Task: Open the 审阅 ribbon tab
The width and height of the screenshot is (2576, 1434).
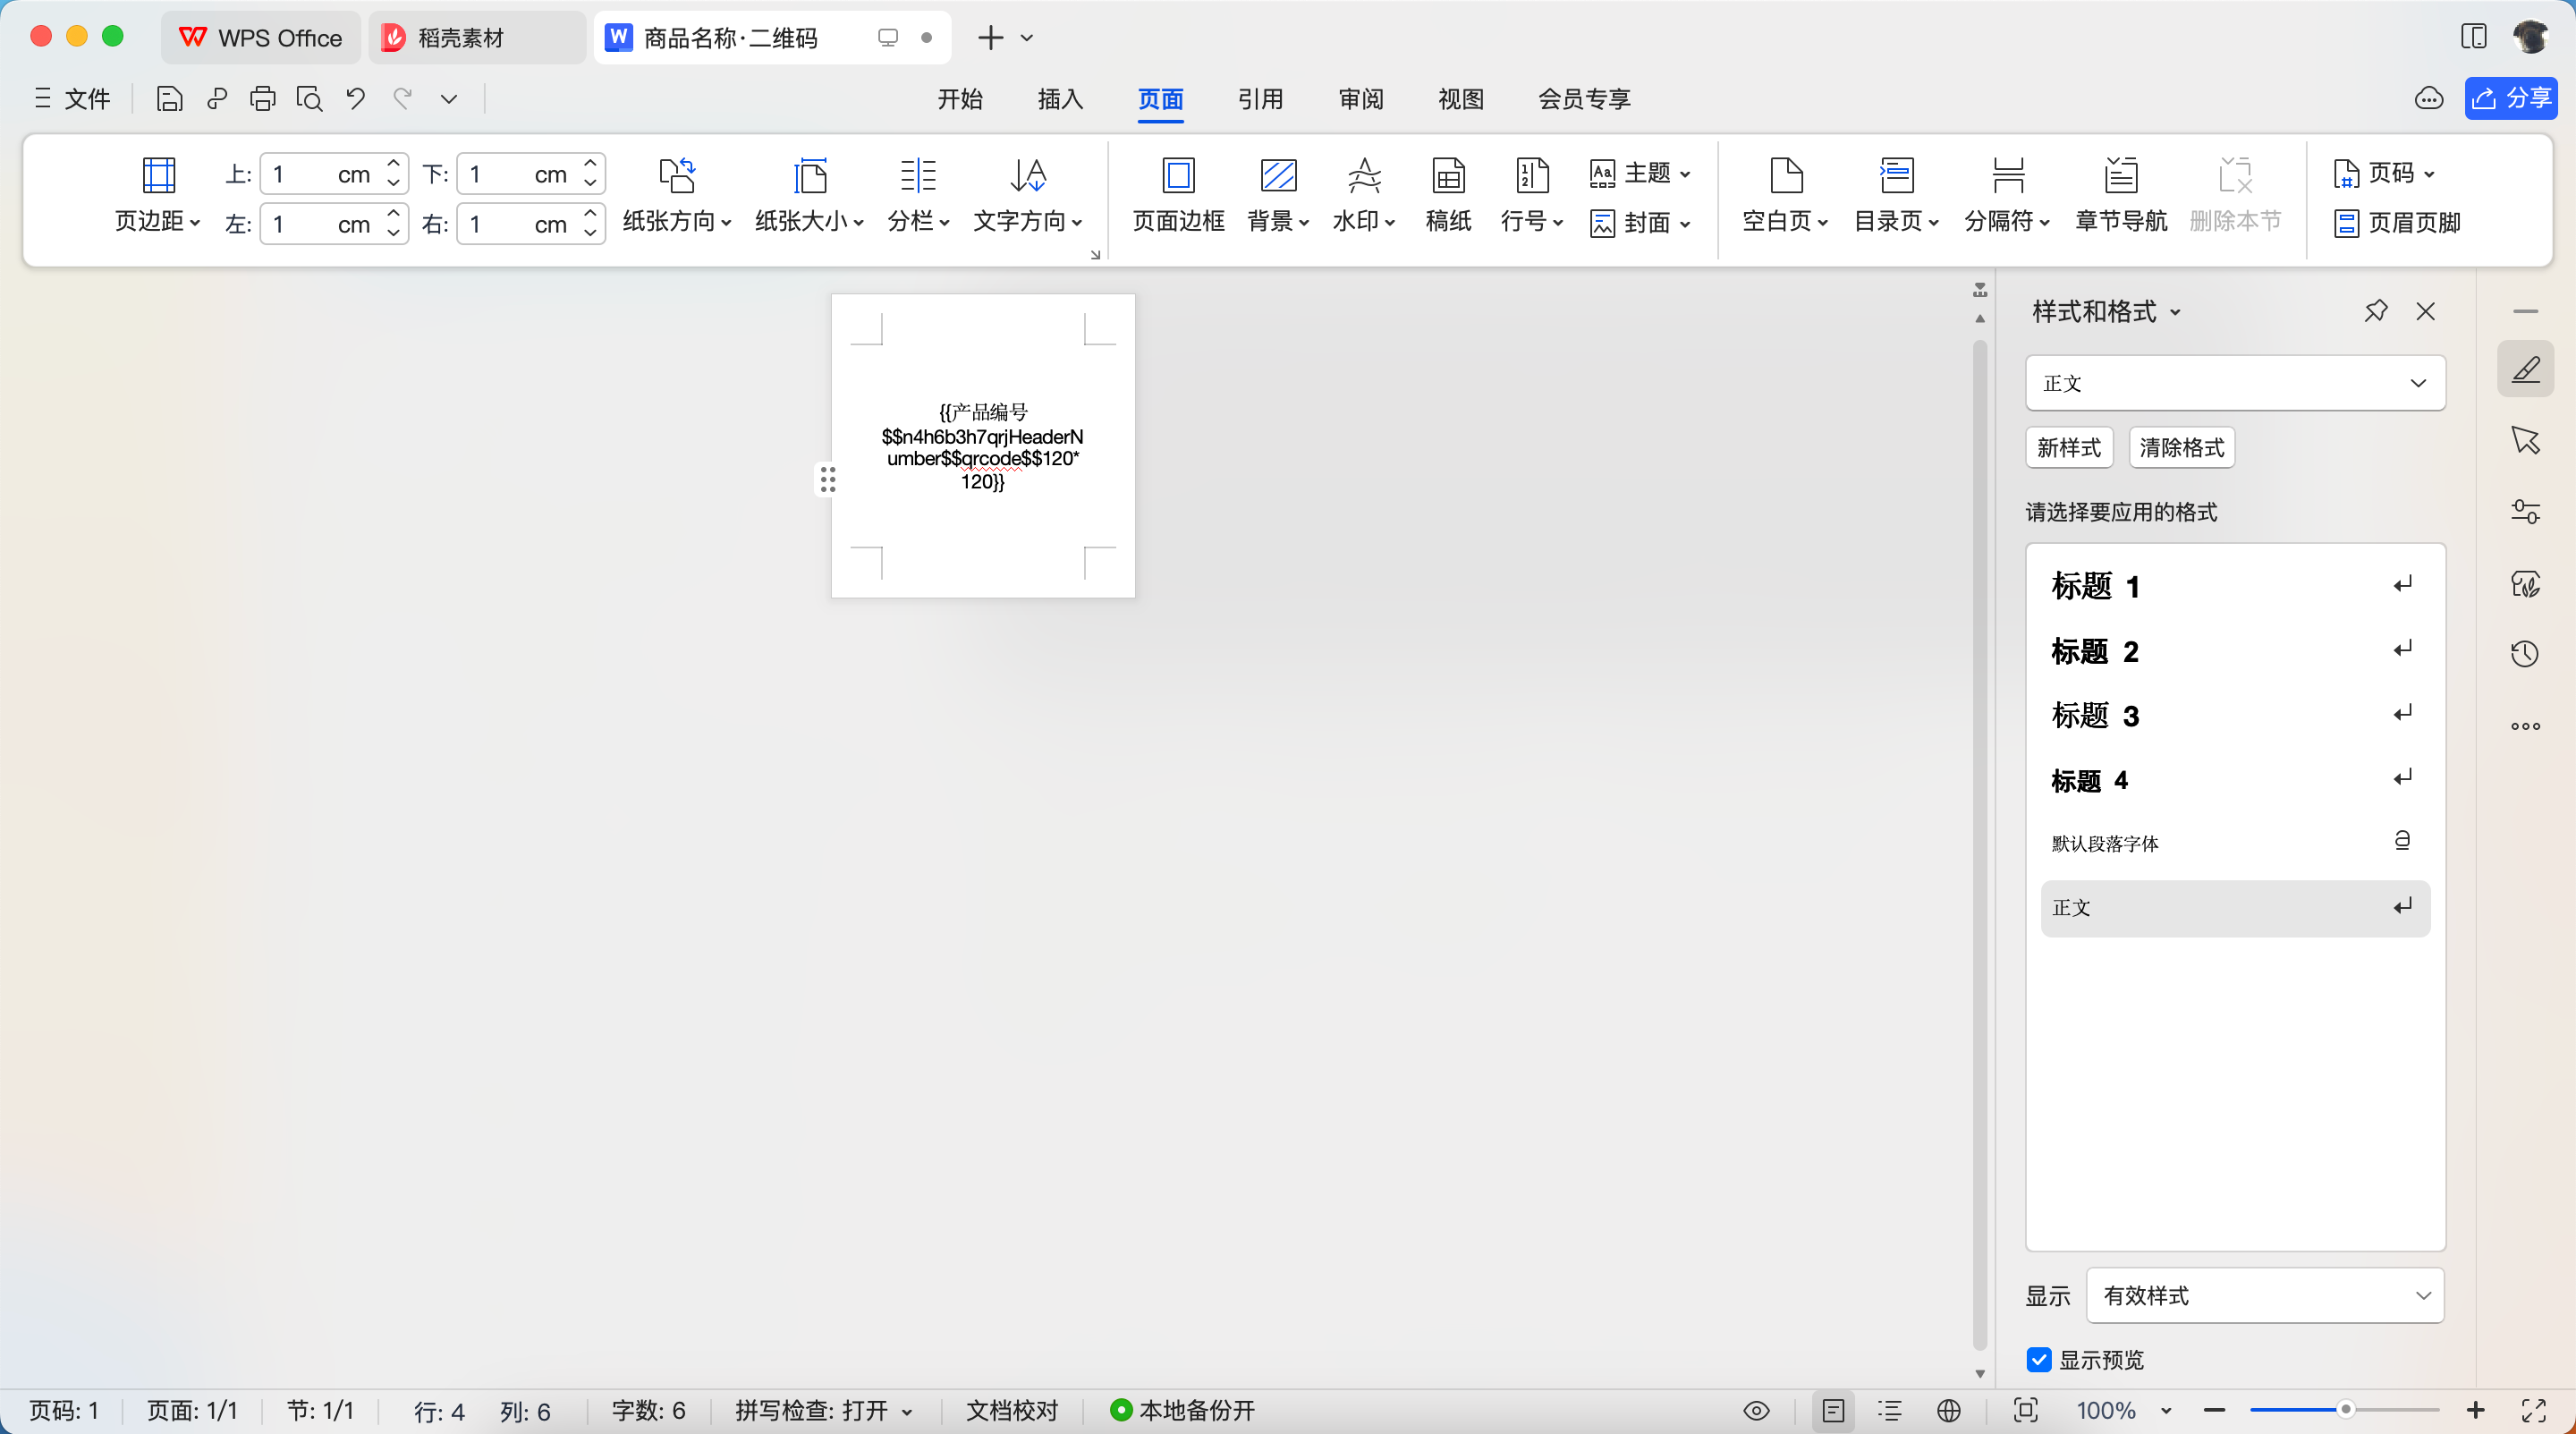Action: pos(1360,99)
